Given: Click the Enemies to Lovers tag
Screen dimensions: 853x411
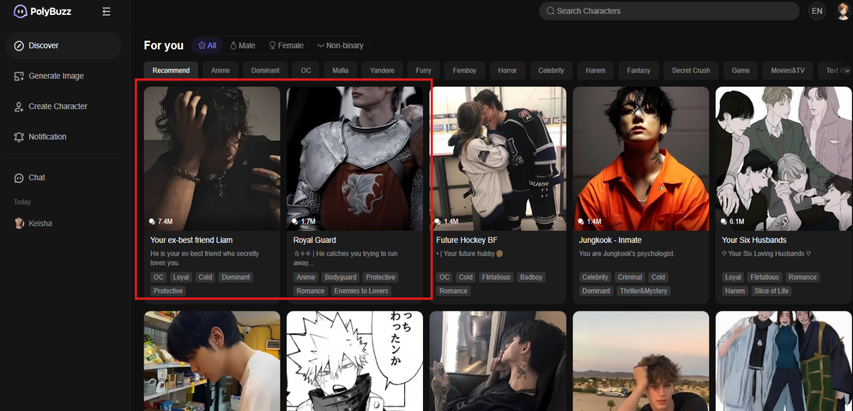Looking at the screenshot, I should (x=361, y=291).
